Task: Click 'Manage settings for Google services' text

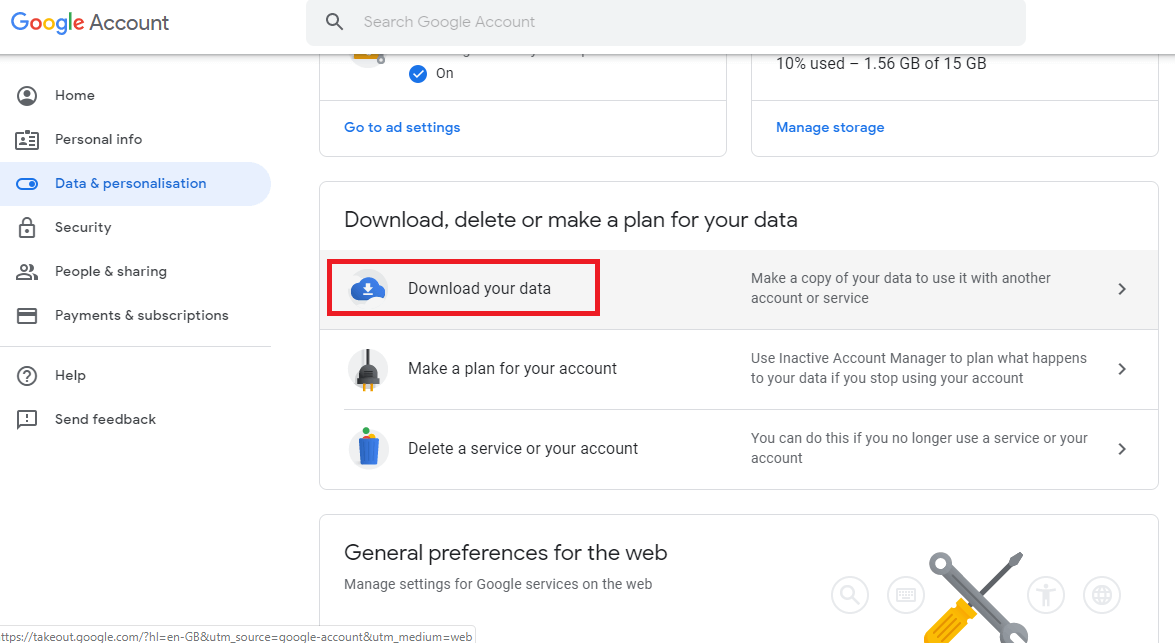Action: pos(498,585)
